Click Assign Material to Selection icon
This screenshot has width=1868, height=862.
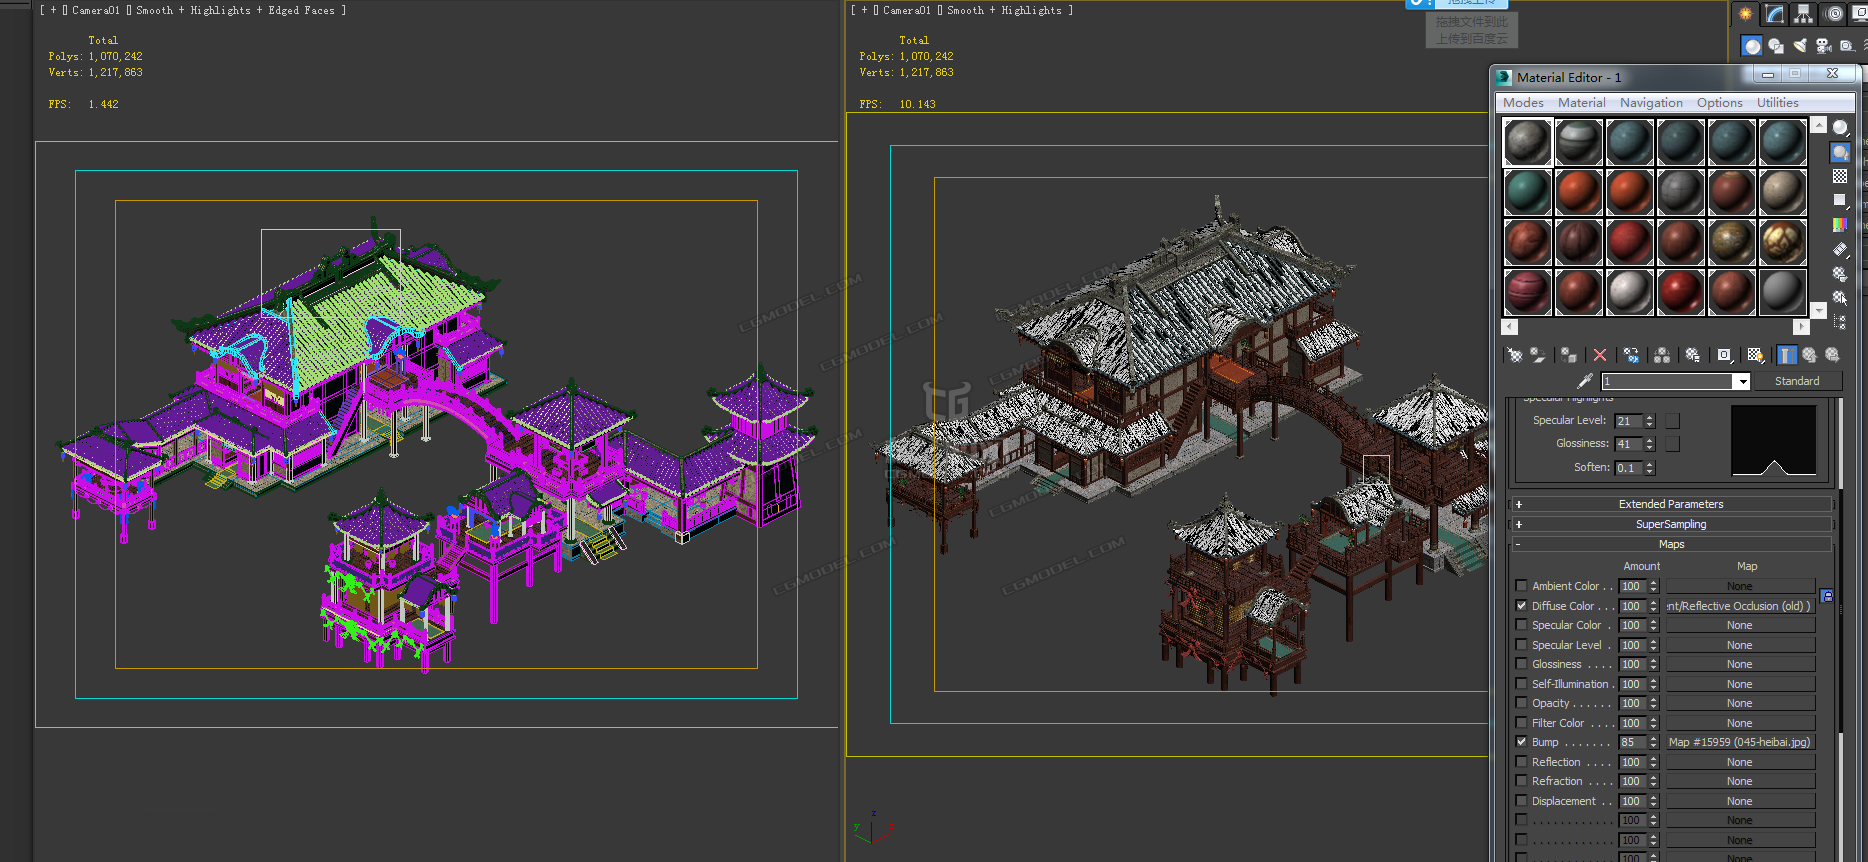pos(1569,355)
